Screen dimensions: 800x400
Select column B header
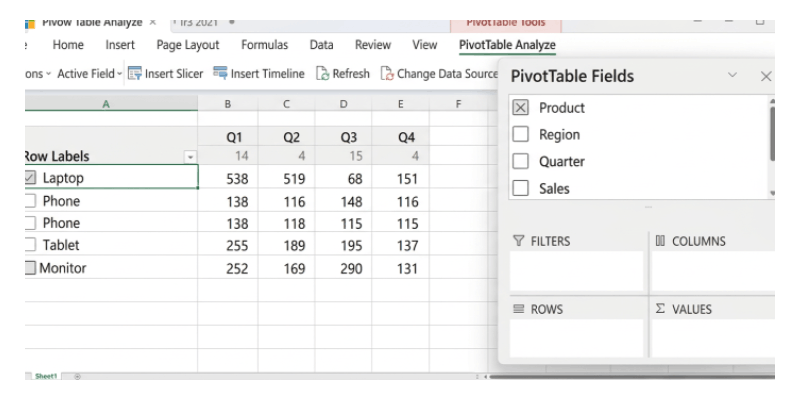point(228,104)
